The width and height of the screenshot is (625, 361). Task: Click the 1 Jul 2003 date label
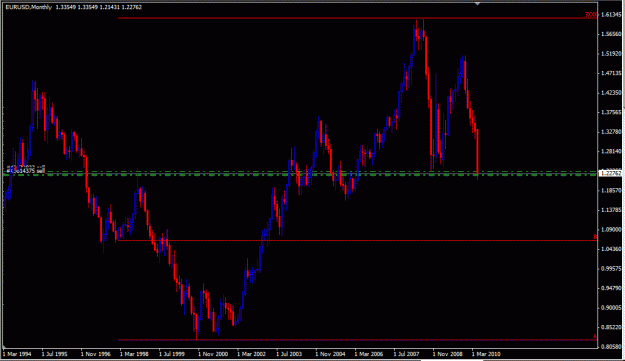point(289,354)
